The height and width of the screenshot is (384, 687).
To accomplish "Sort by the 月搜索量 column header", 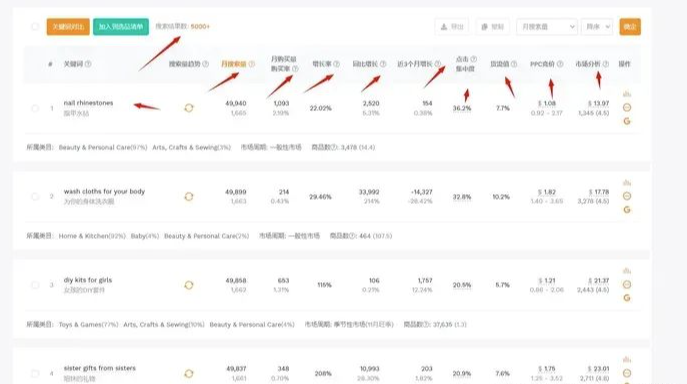I will pyautogui.click(x=234, y=64).
